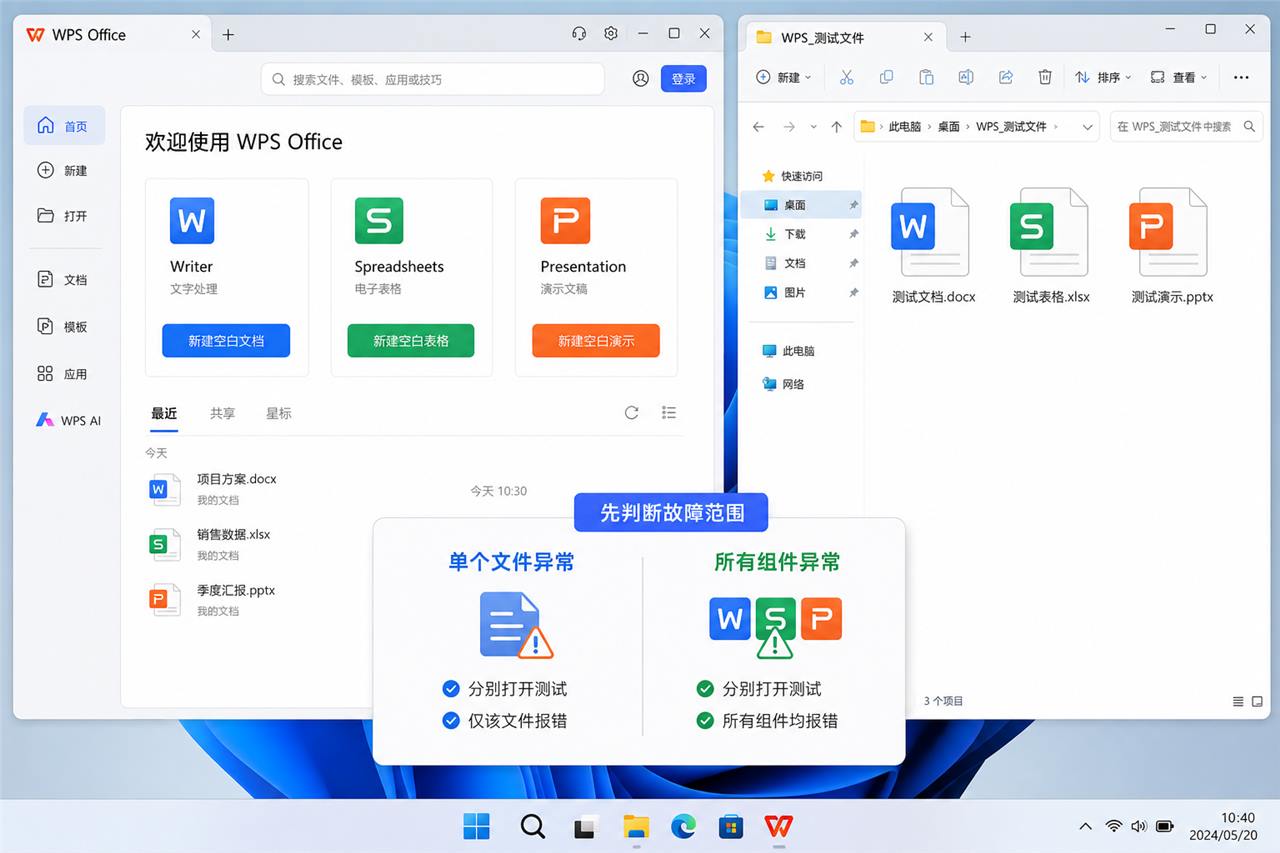This screenshot has width=1280, height=853.
Task: Open WPS AI from the sidebar
Action: point(66,421)
